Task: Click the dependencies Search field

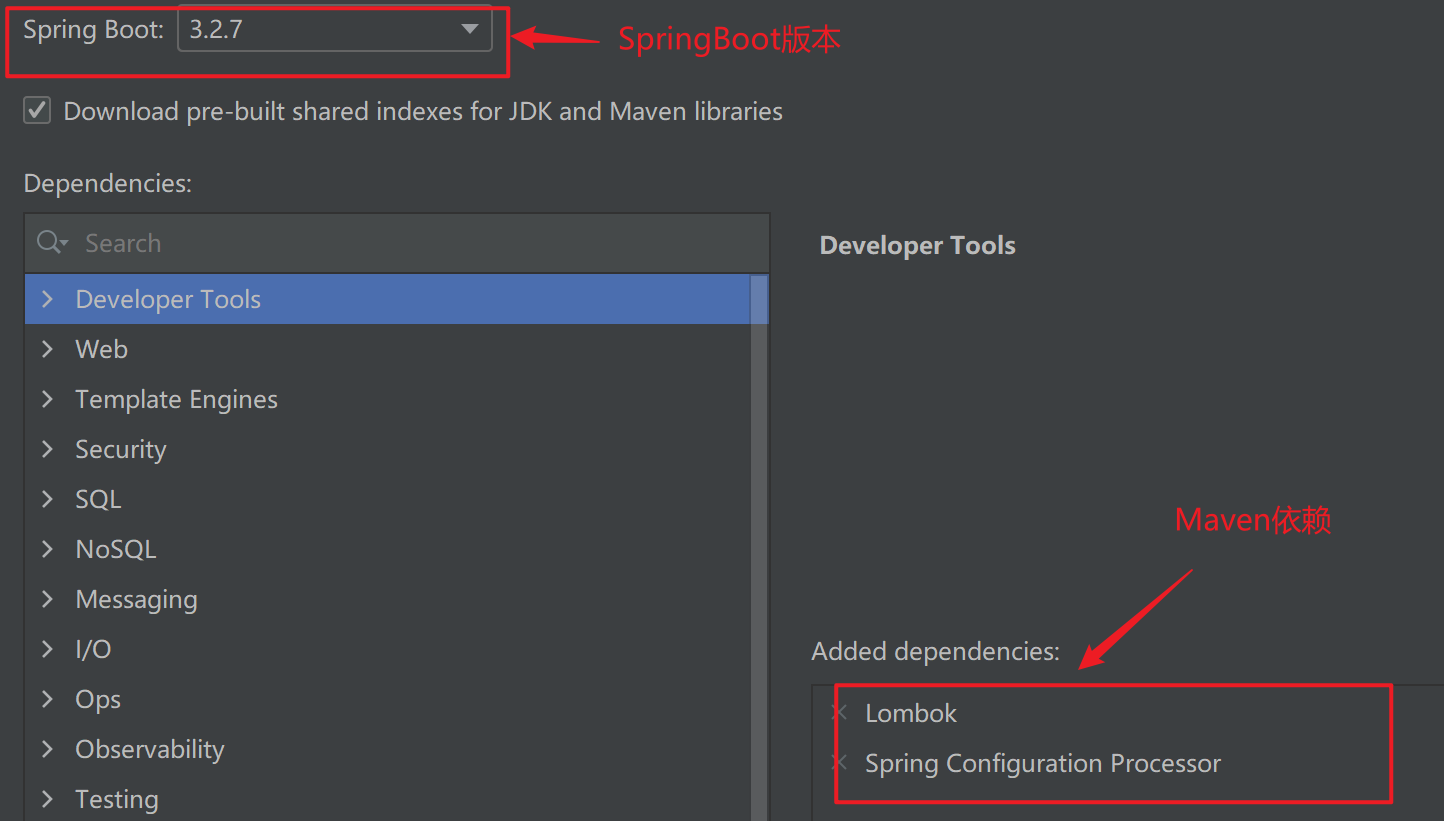Action: click(x=400, y=243)
